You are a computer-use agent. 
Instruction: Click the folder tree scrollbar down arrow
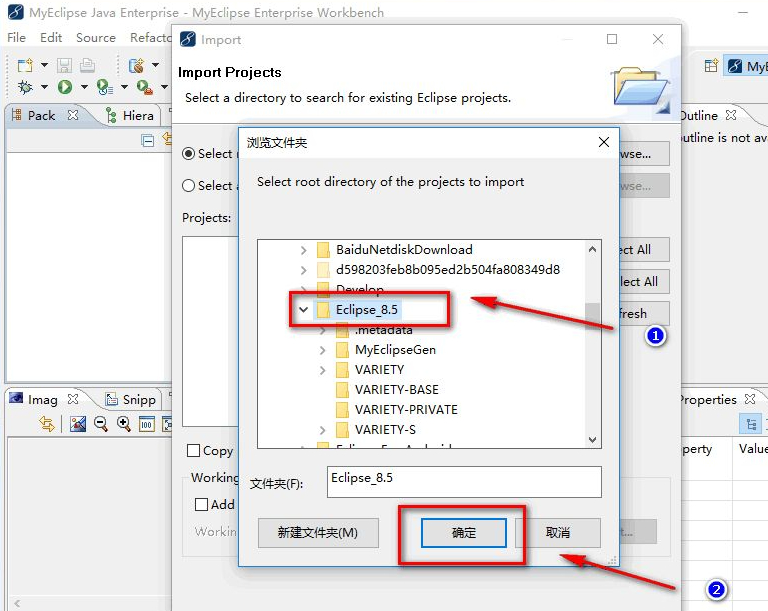[592, 439]
